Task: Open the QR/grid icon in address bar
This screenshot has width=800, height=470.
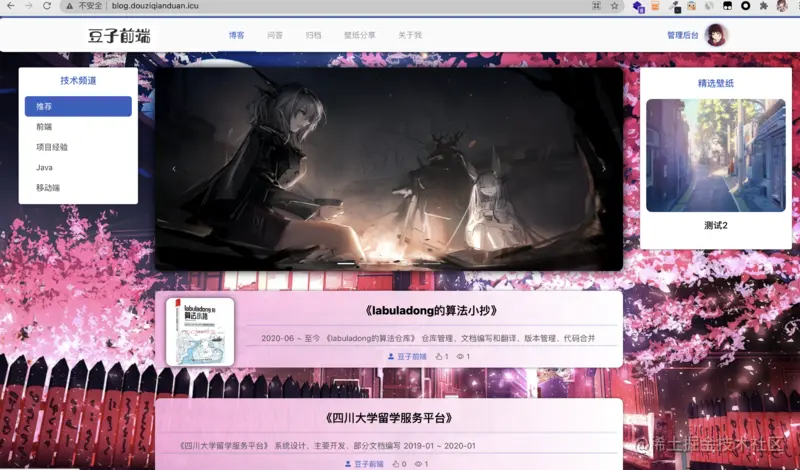Action: click(596, 6)
